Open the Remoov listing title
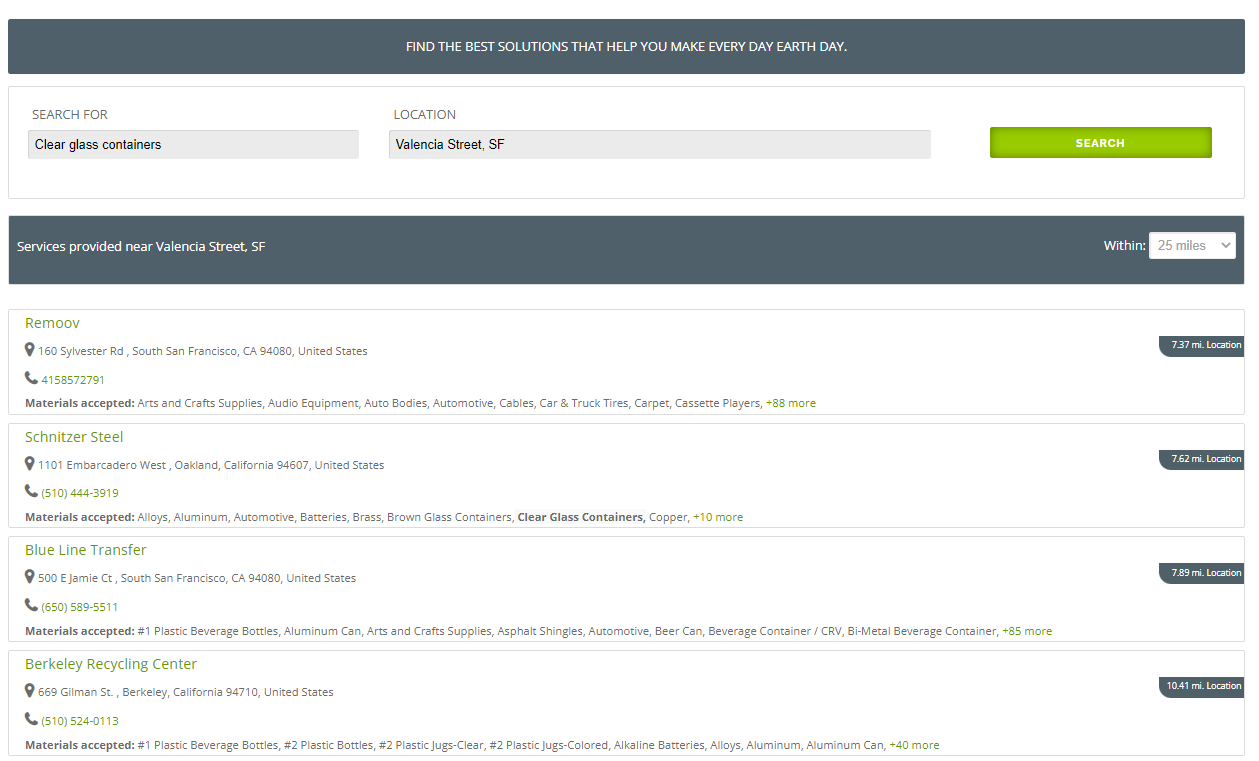This screenshot has width=1259, height=761. (x=52, y=323)
